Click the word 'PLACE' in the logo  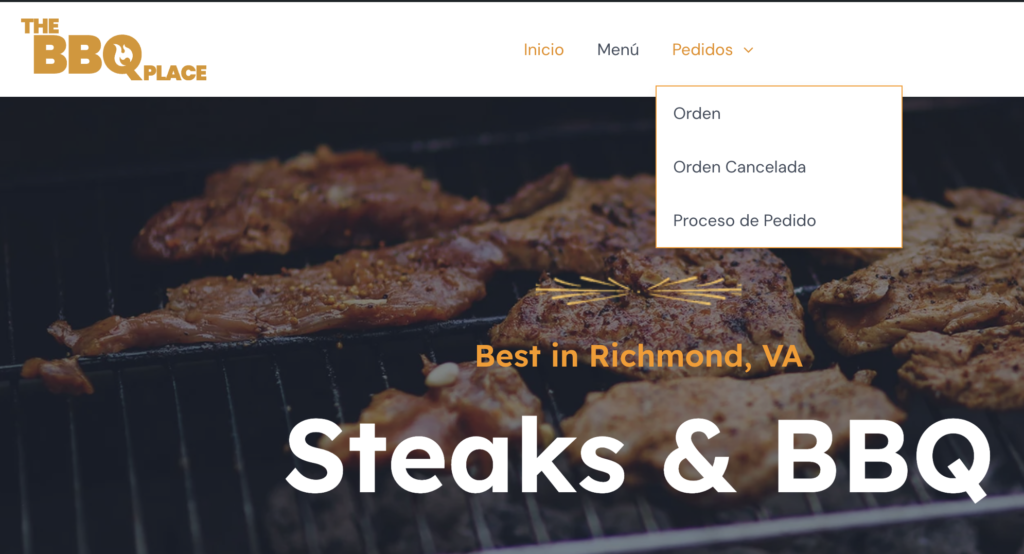(x=175, y=73)
